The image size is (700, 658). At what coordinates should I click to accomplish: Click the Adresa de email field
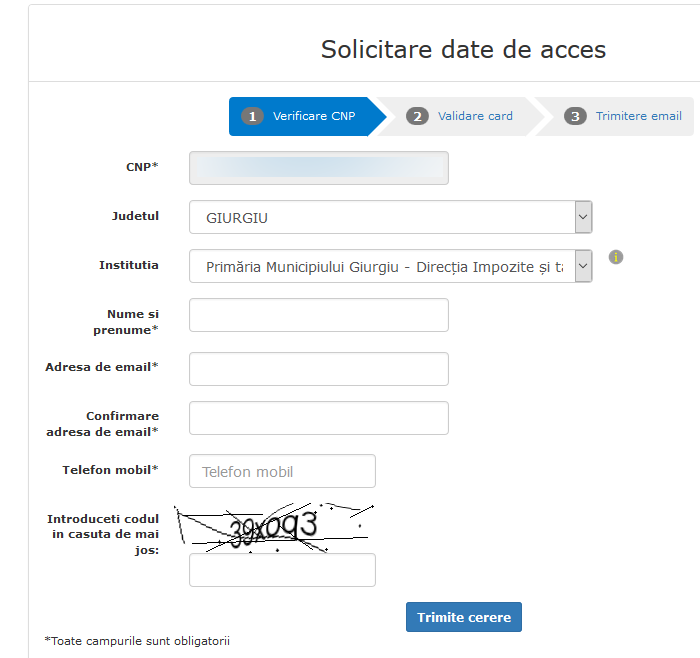318,368
